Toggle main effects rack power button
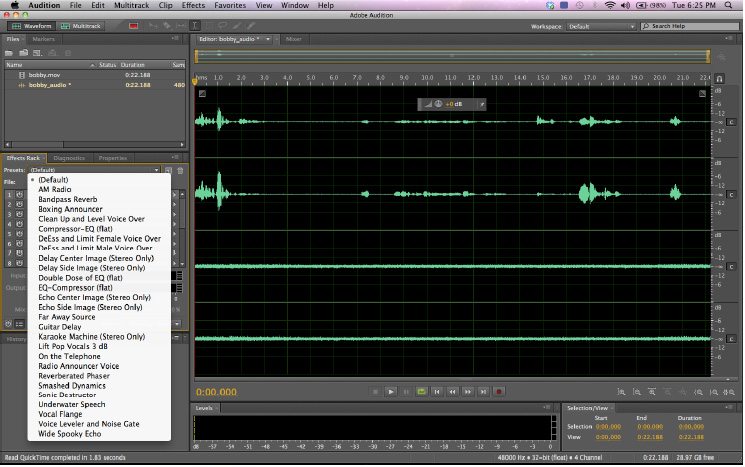 tap(8, 324)
